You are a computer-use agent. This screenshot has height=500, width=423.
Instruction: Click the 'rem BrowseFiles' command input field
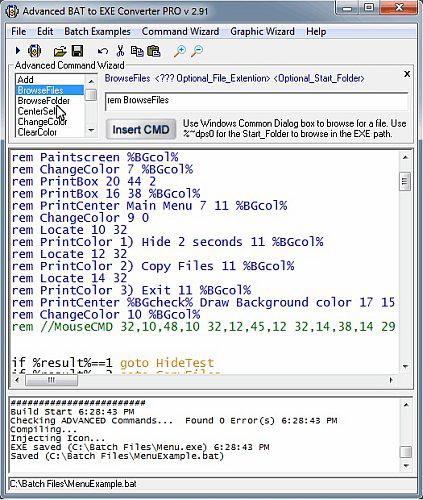point(256,101)
